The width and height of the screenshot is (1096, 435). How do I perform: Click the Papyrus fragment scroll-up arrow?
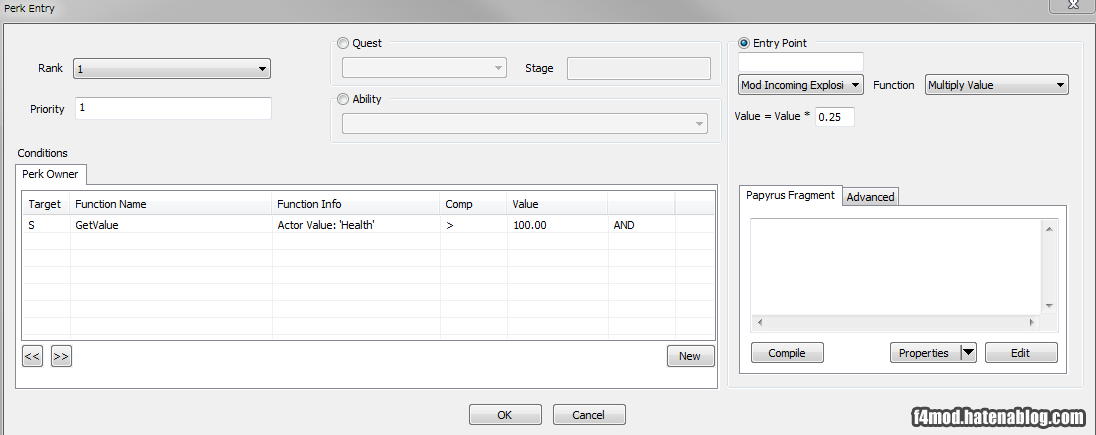(1048, 229)
